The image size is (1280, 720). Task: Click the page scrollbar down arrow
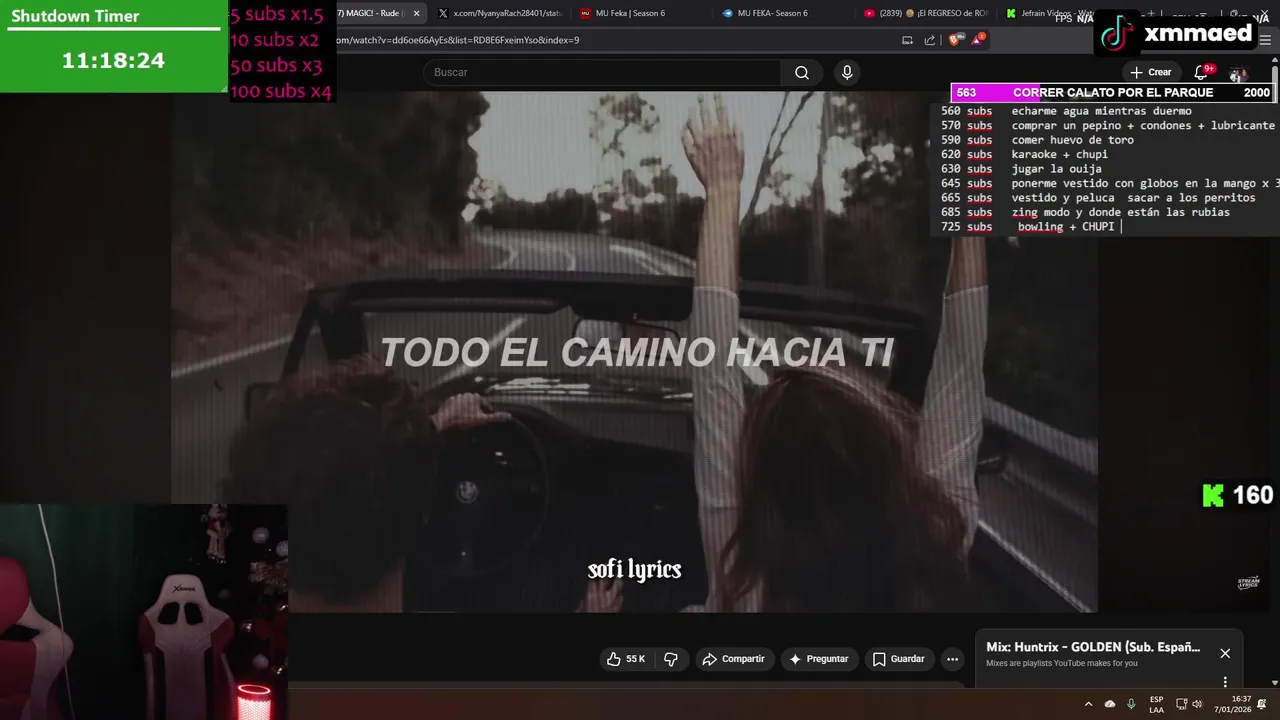(1275, 682)
